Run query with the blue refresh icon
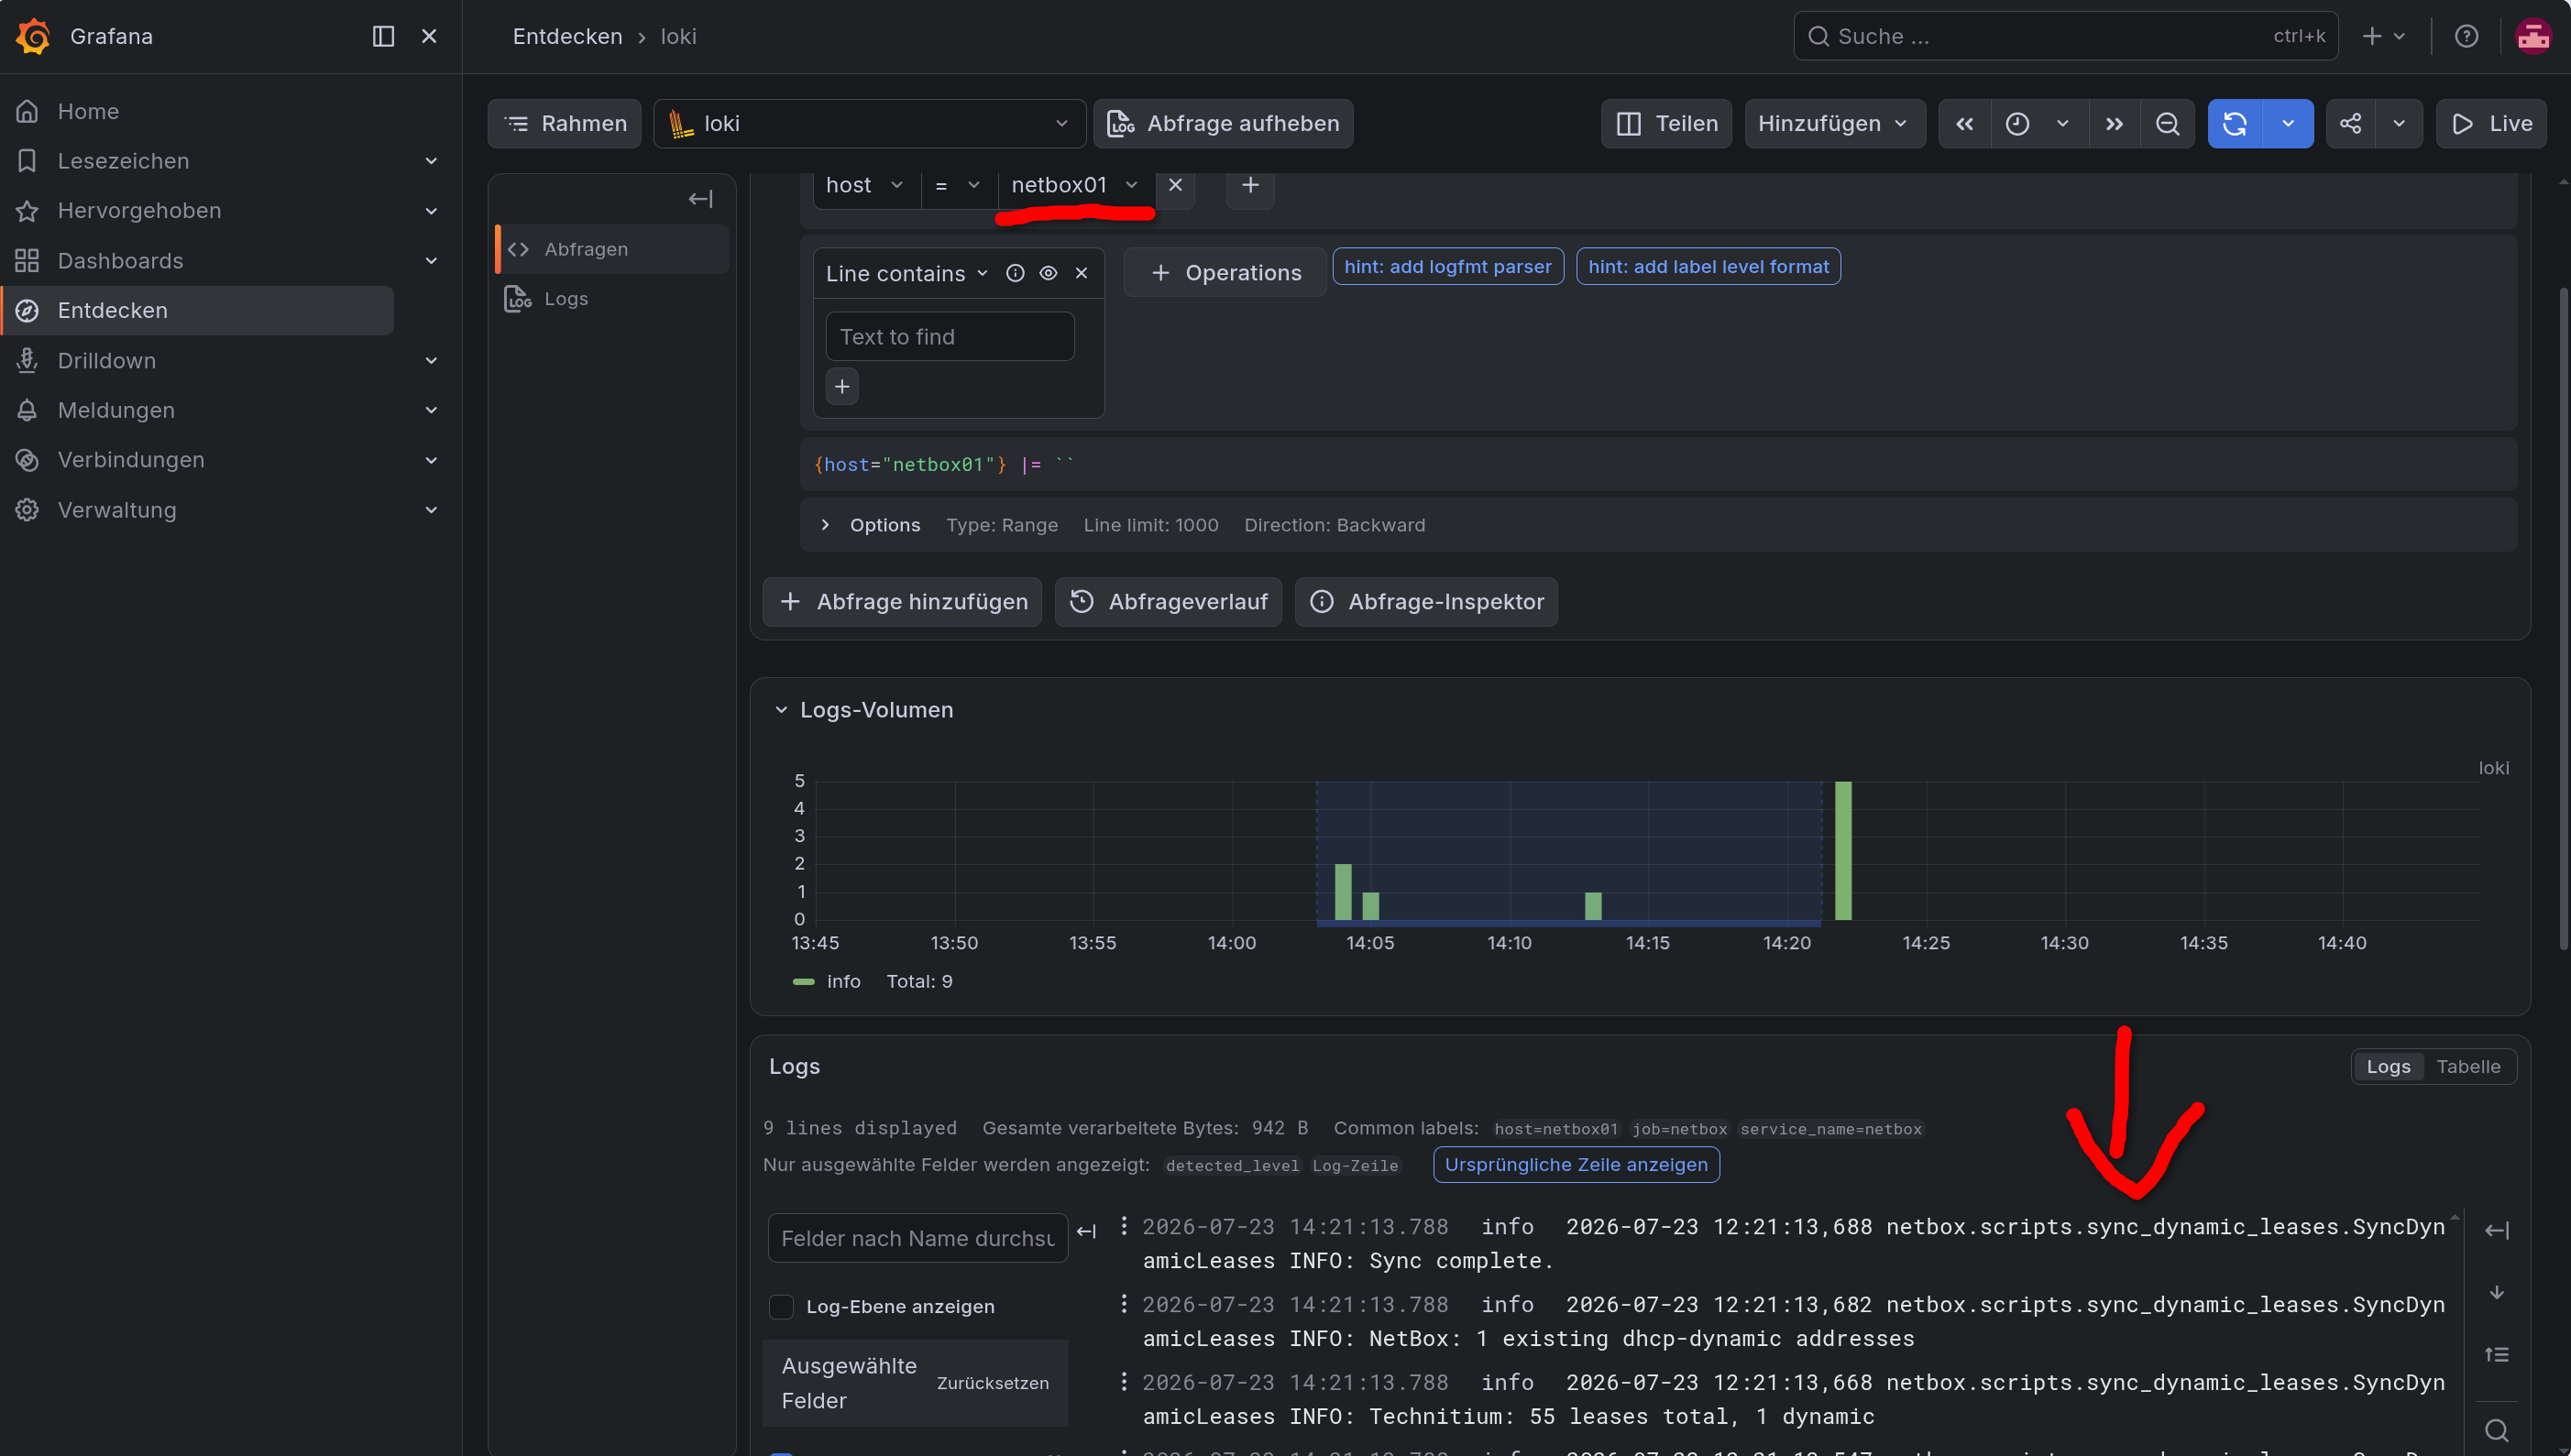2571x1456 pixels. pos(2235,124)
